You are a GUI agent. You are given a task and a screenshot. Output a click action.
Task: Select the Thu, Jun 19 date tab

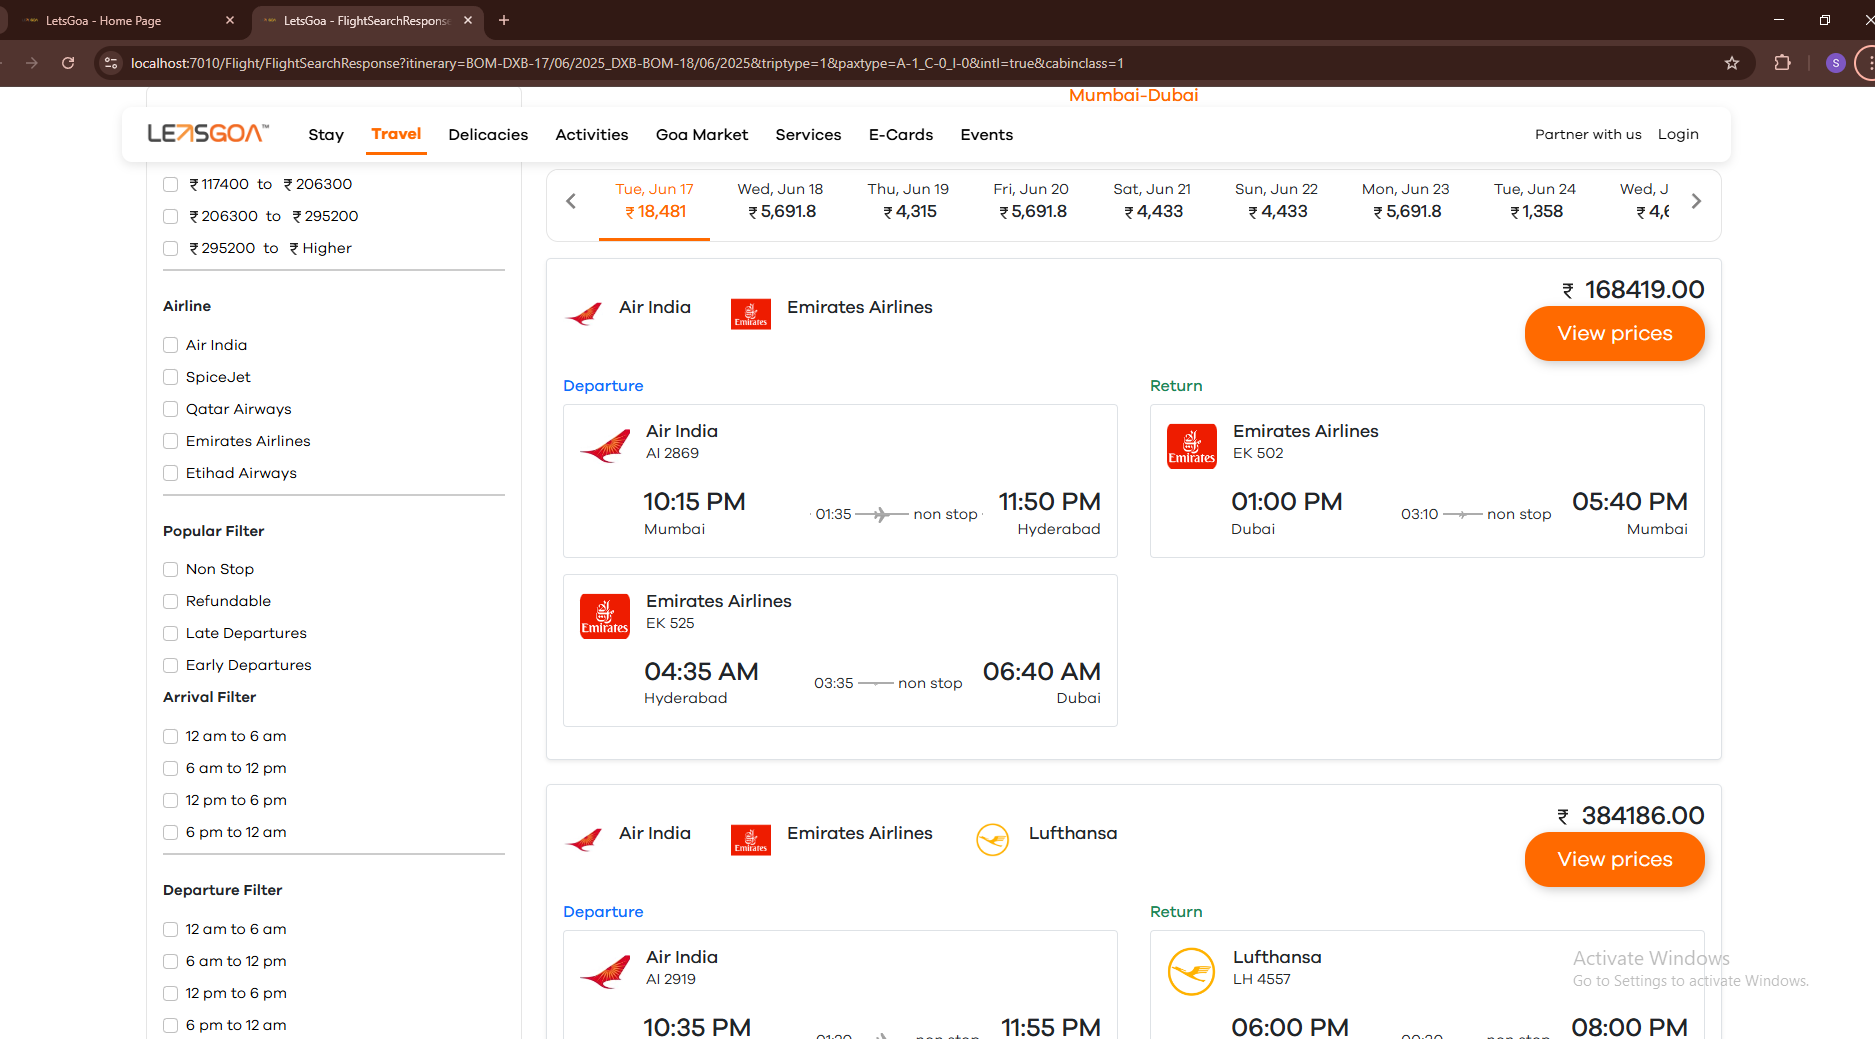[x=909, y=201]
